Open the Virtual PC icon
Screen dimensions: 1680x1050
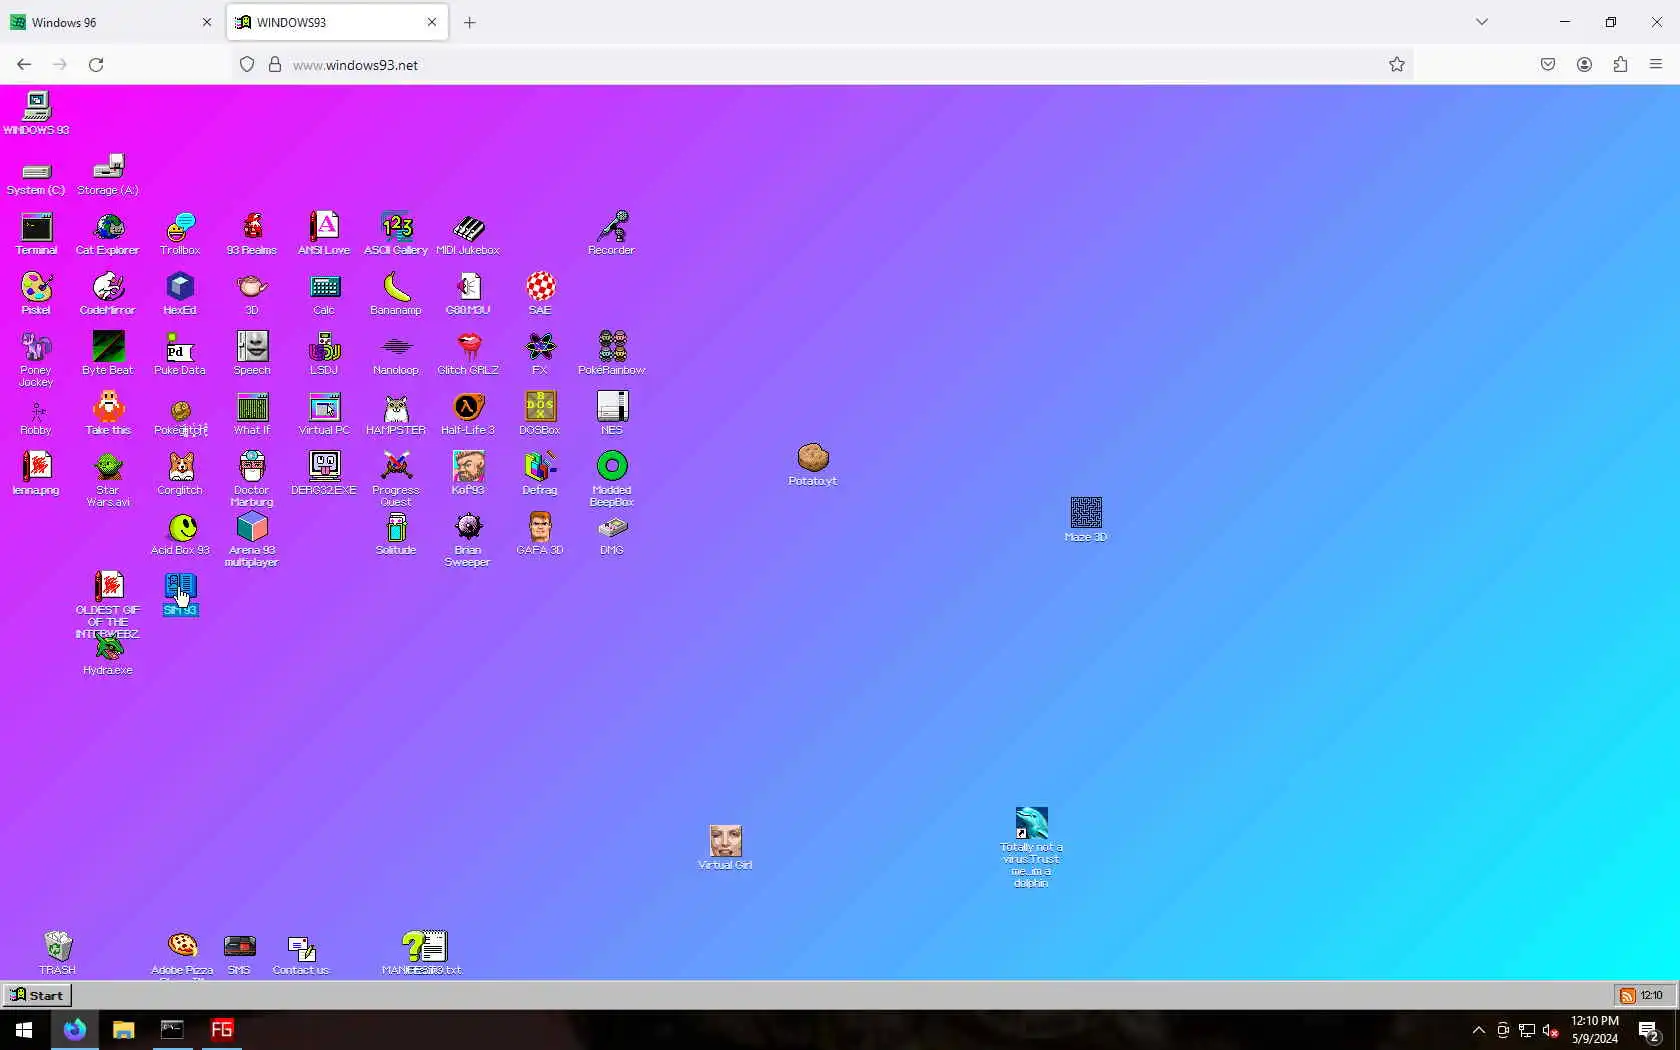pyautogui.click(x=324, y=414)
